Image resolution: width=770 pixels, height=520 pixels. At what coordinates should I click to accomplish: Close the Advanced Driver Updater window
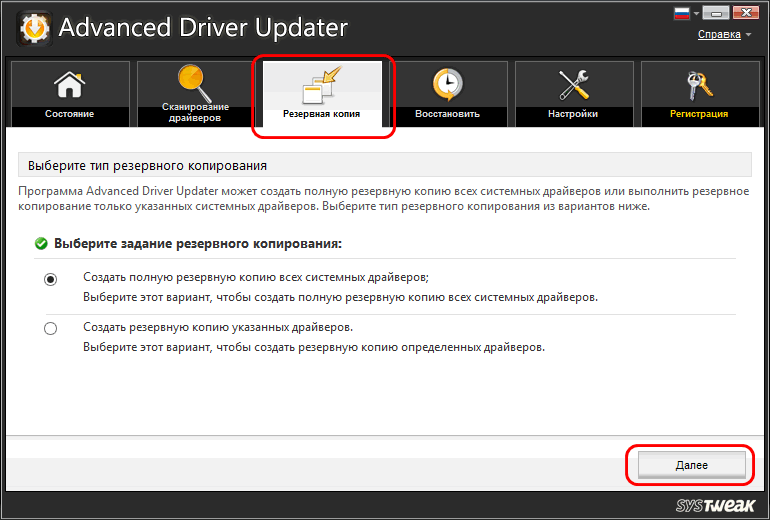745,13
